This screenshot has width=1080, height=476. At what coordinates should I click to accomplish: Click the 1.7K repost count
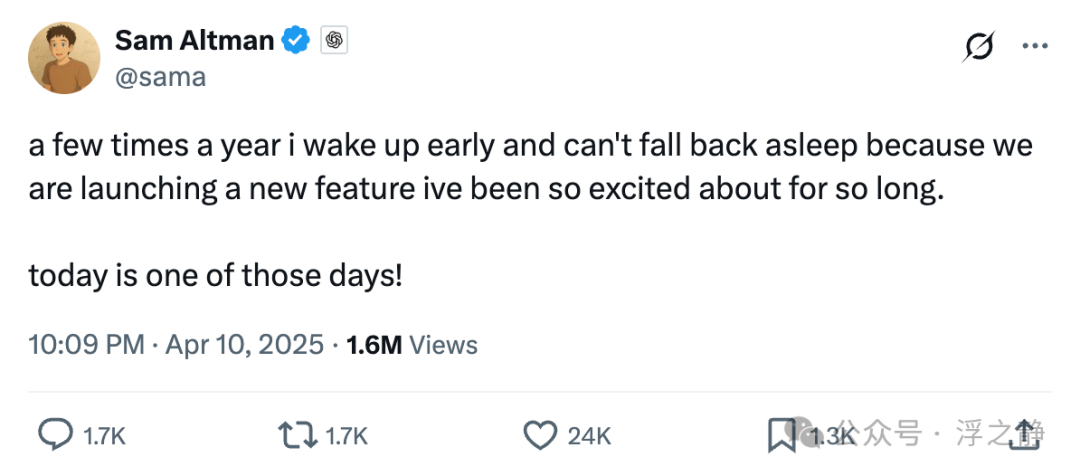click(347, 435)
